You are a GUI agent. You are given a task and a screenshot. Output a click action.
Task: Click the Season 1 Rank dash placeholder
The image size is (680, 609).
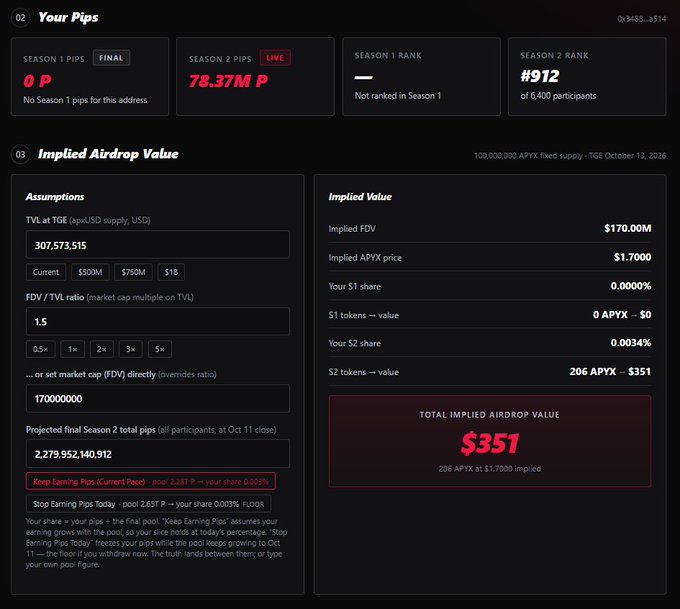pyautogui.click(x=363, y=77)
